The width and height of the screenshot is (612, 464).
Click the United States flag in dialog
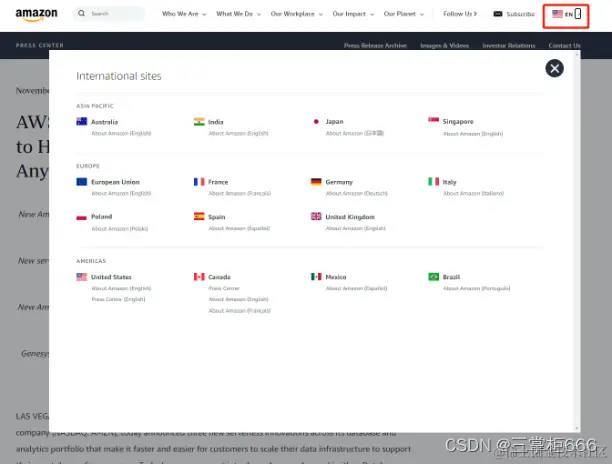(82, 277)
